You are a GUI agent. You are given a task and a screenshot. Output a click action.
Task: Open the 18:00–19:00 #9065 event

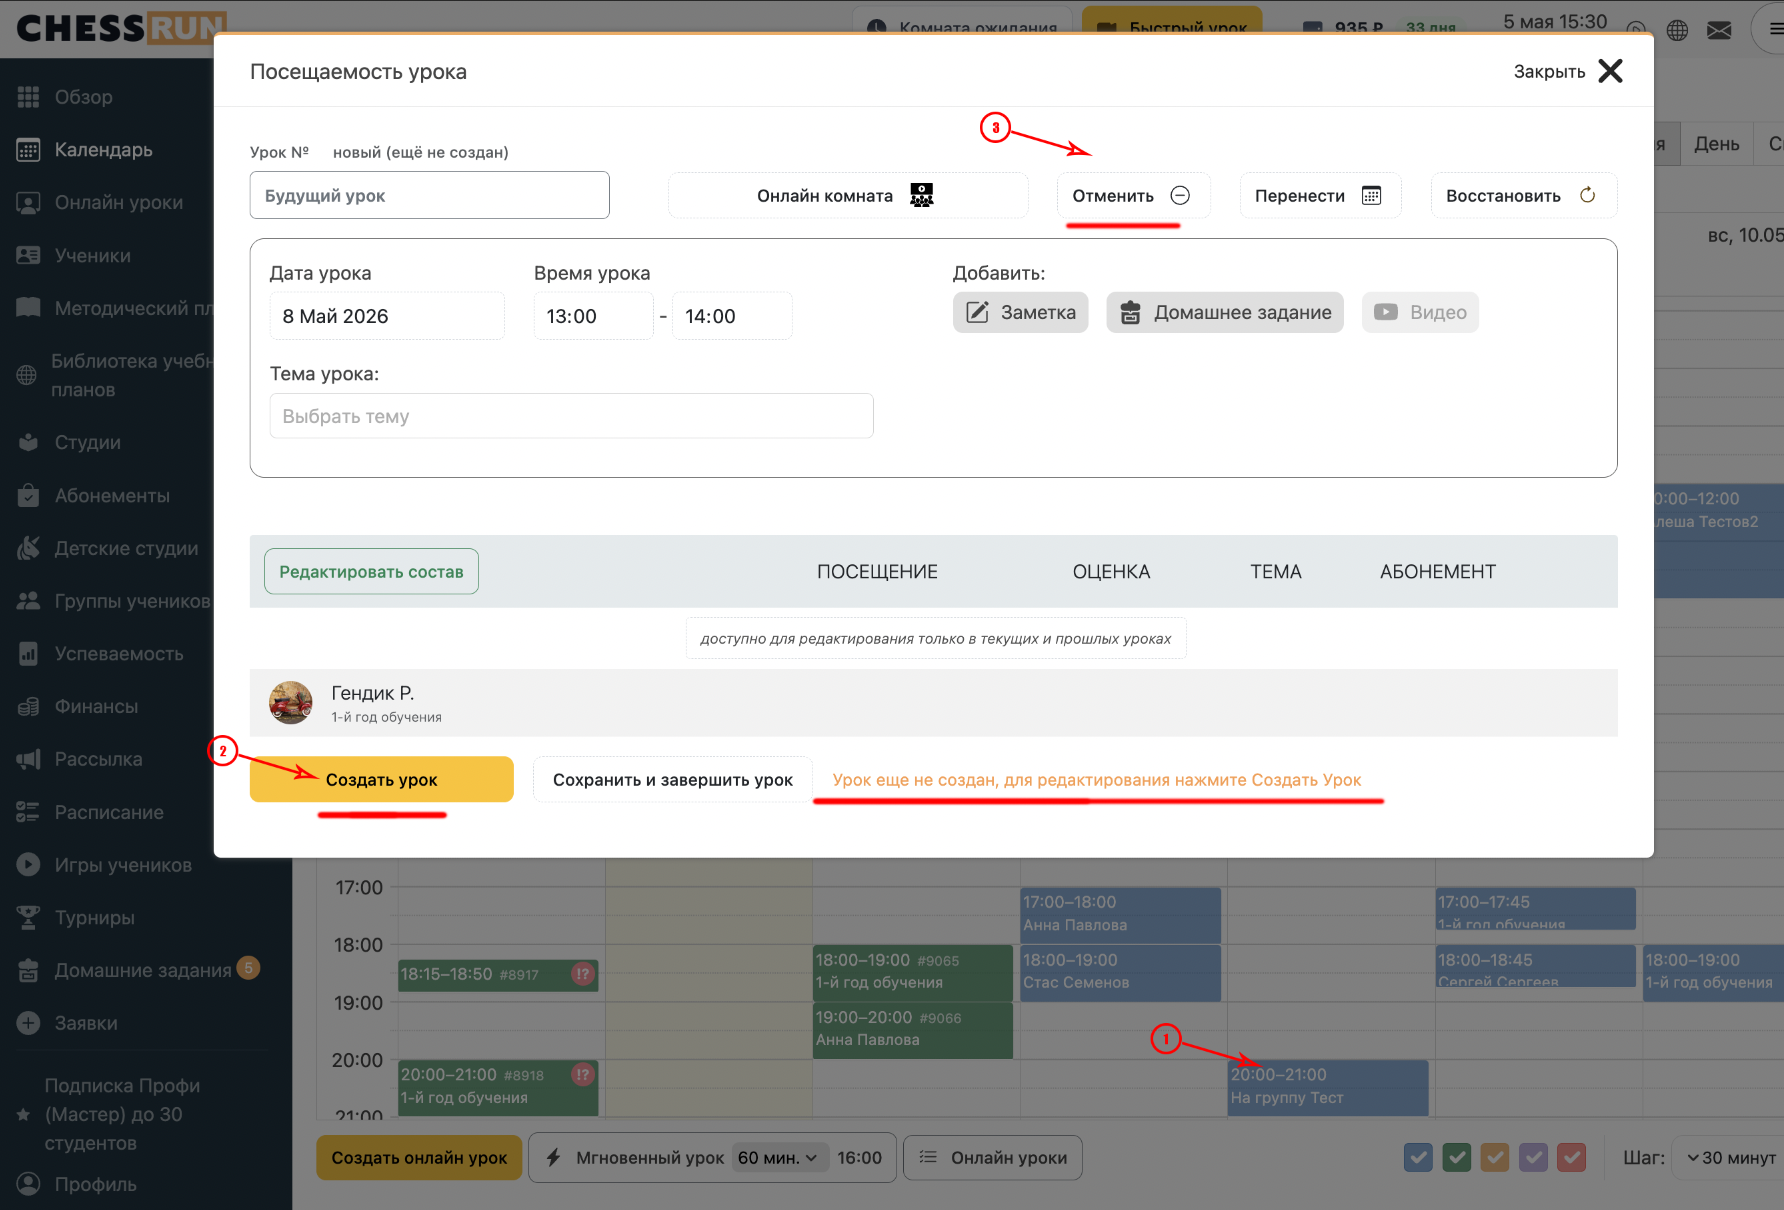point(913,972)
